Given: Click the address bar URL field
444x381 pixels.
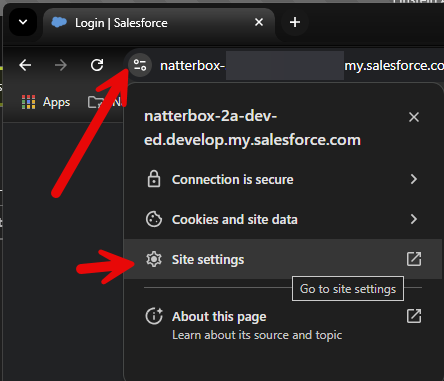Looking at the screenshot, I should (x=300, y=65).
